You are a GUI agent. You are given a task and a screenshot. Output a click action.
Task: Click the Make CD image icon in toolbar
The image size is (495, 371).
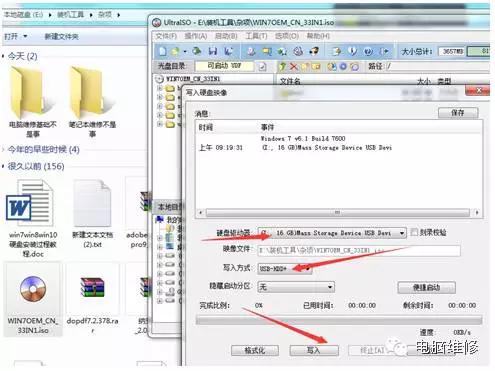251,51
